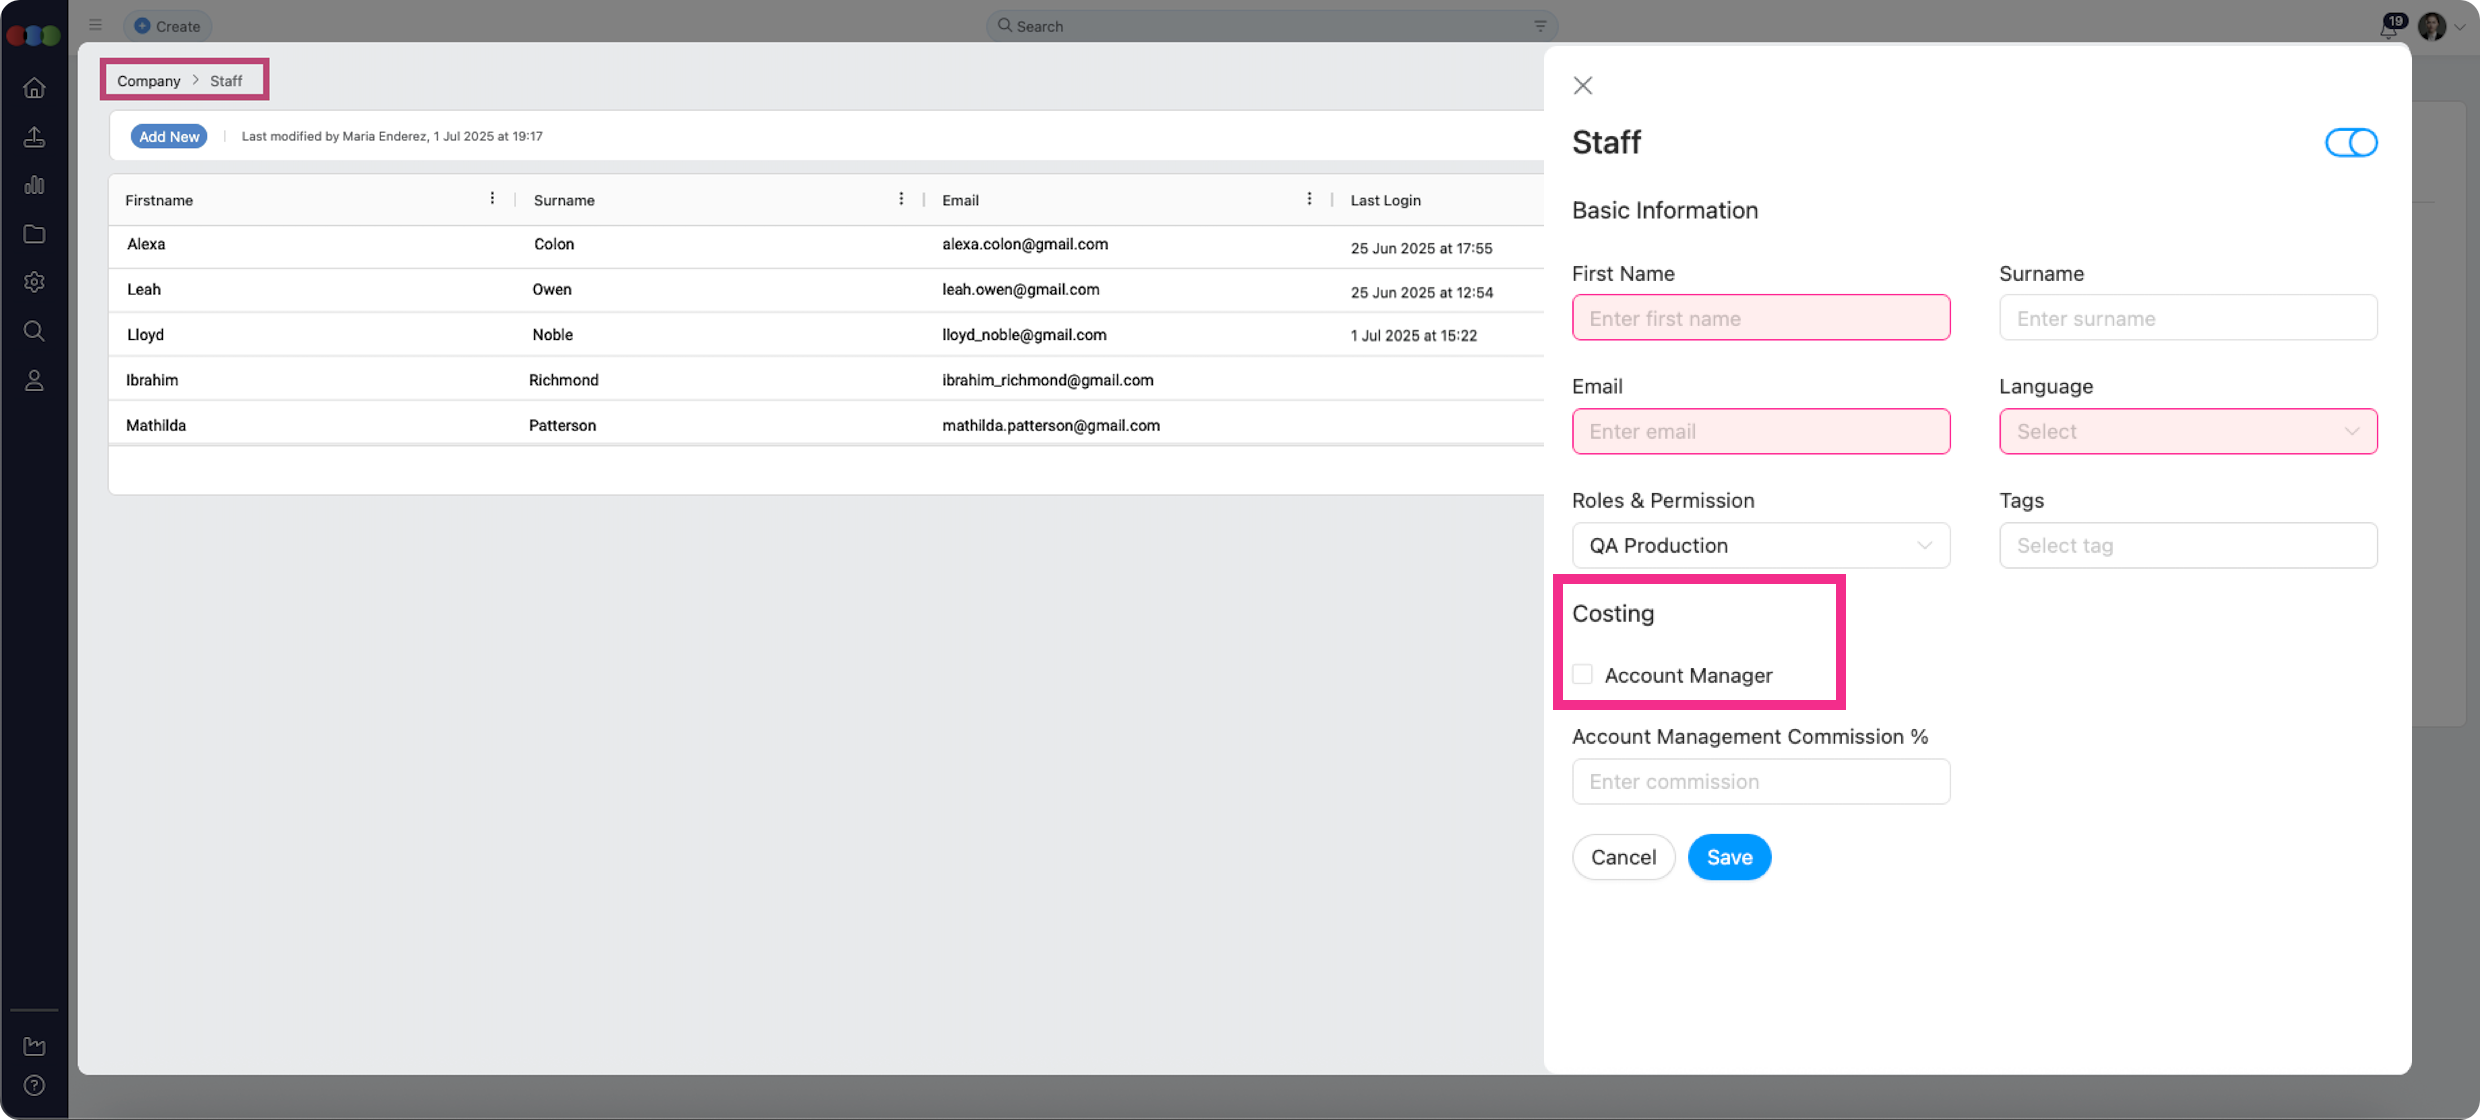Screen dimensions: 2480x1120
Task: Click Company in the breadcrumb
Action: coord(148,81)
